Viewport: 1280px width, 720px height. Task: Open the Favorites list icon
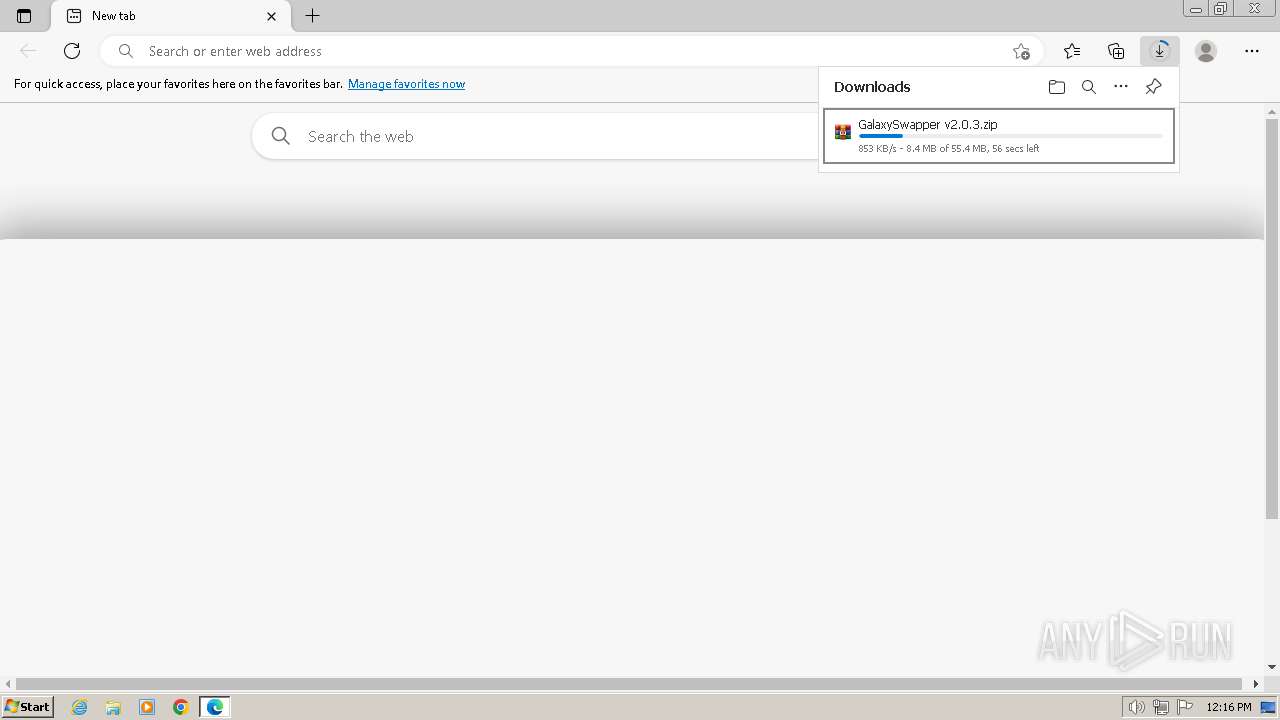[1072, 51]
